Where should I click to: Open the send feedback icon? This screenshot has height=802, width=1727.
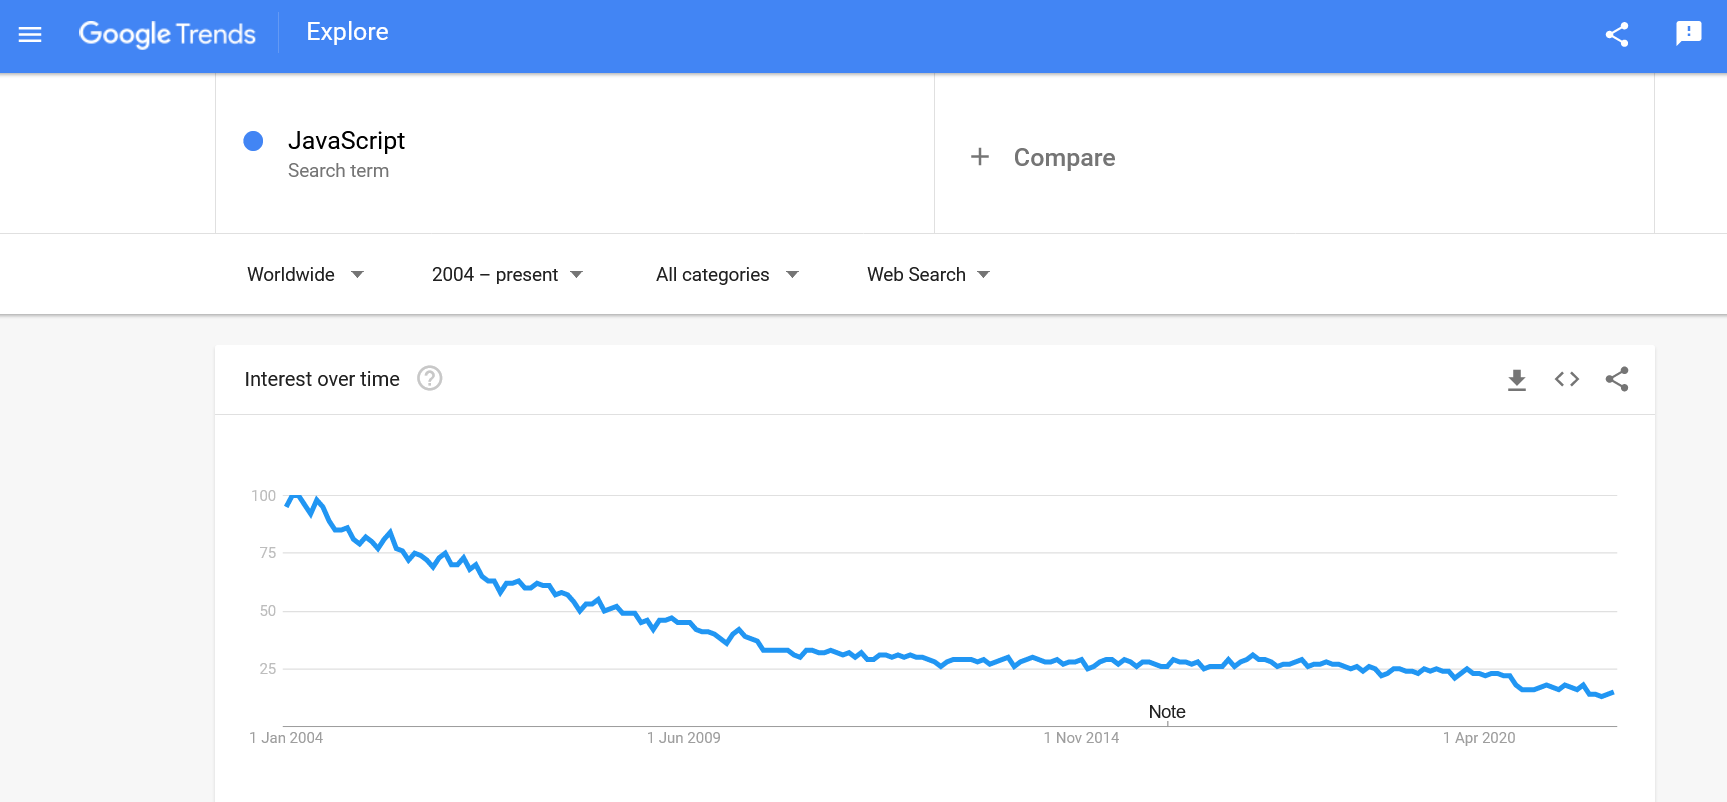pyautogui.click(x=1688, y=34)
